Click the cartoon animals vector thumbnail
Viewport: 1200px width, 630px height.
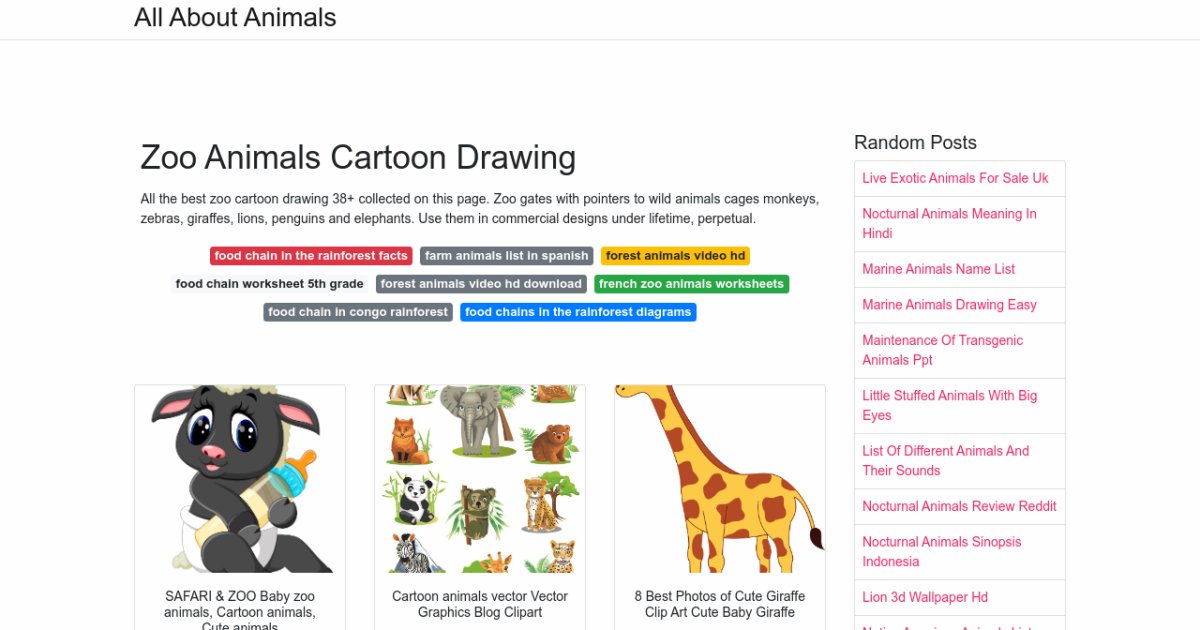tap(480, 479)
